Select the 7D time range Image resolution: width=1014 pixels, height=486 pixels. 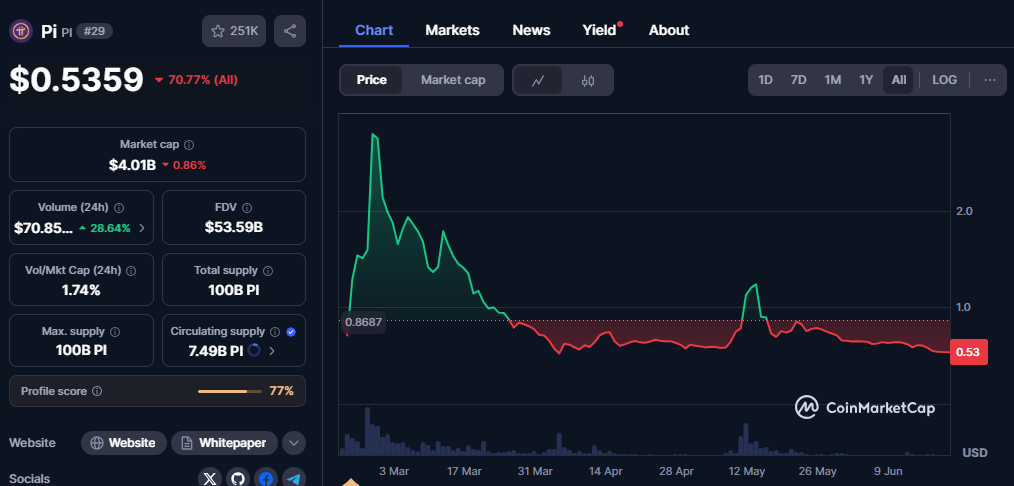tap(799, 80)
